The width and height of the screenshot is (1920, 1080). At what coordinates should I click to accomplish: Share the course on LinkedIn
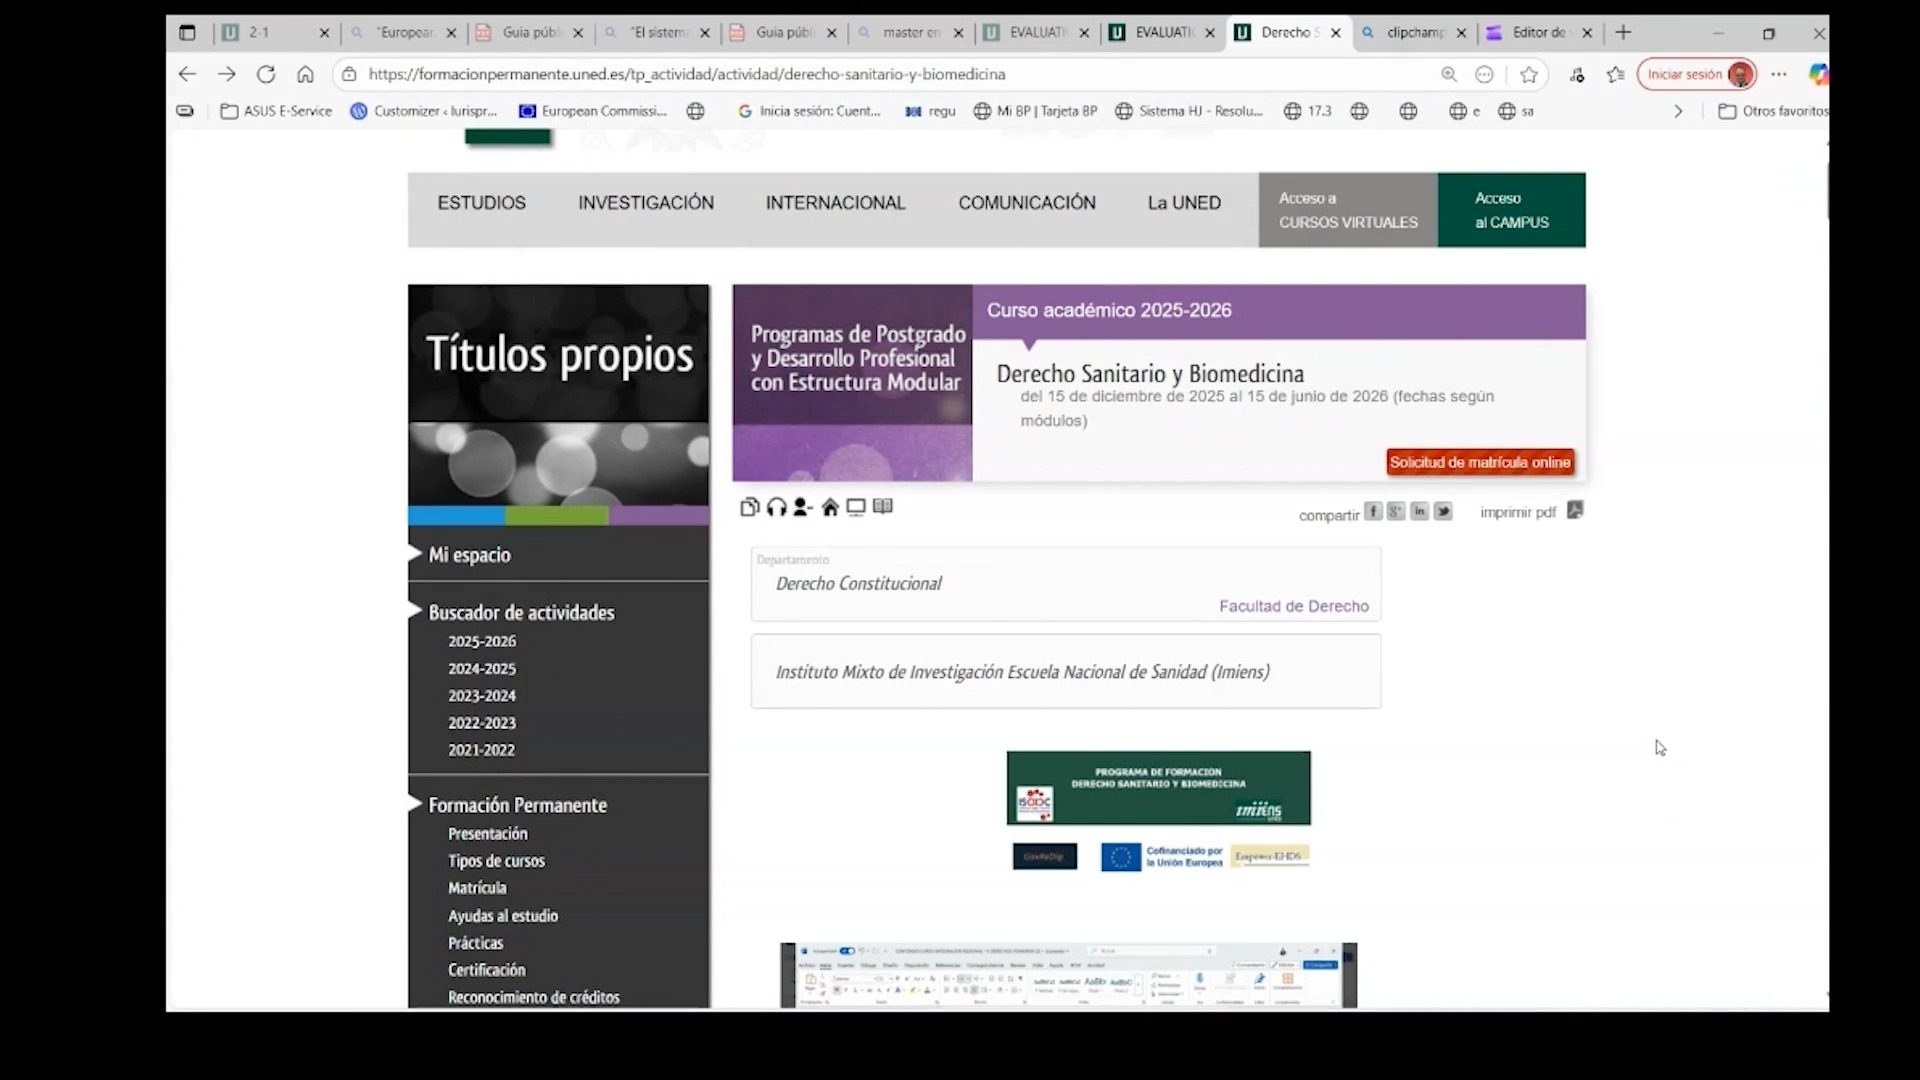point(1419,511)
